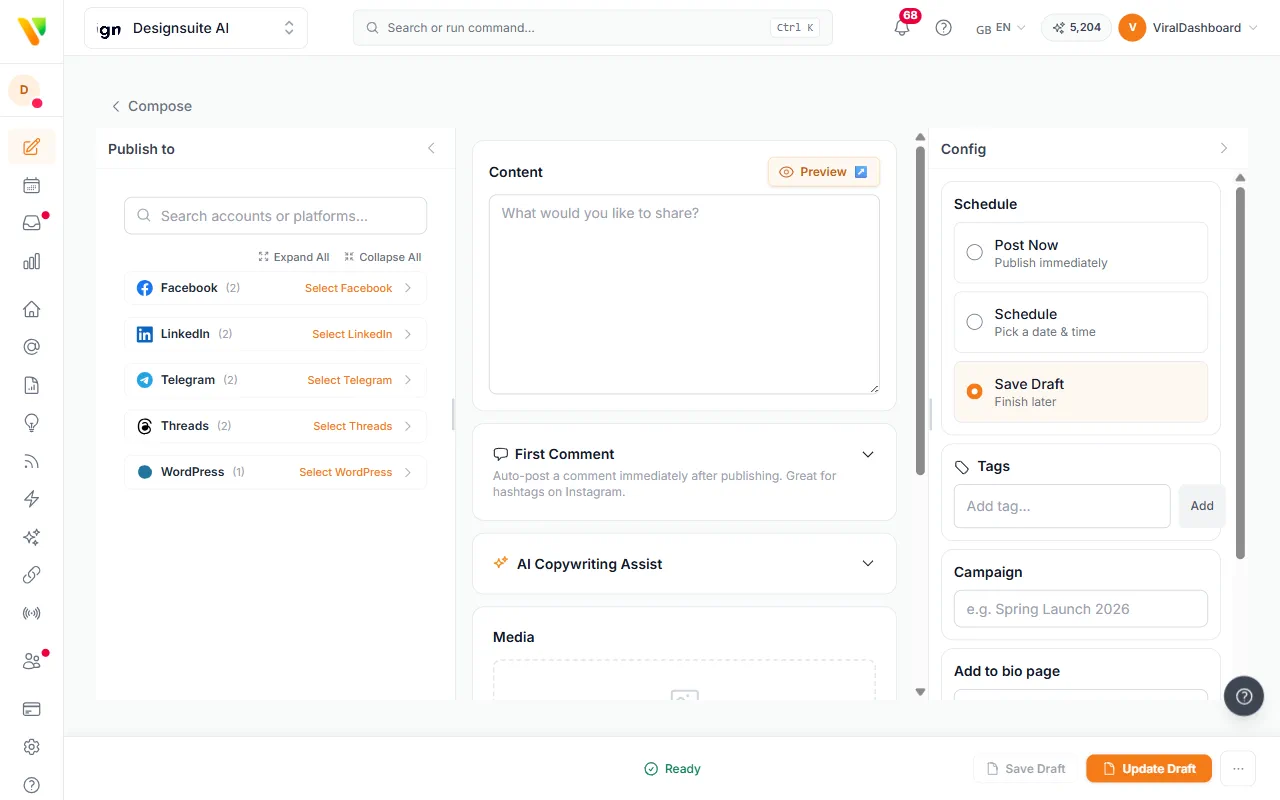Open the inbox icon in sidebar
This screenshot has height=800, width=1280.
[x=31, y=223]
